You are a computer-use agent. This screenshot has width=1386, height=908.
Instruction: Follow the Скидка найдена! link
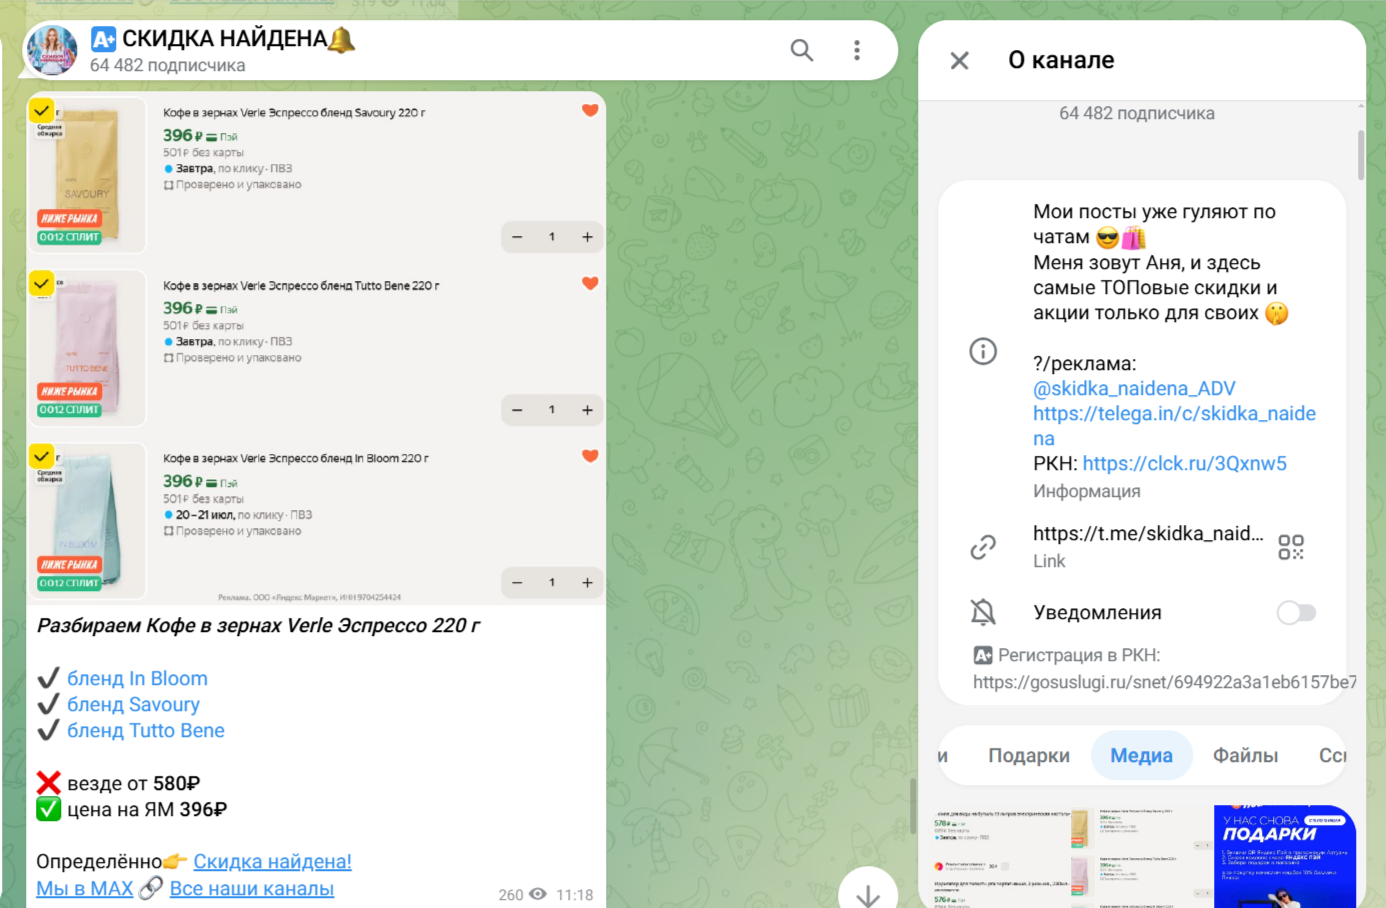click(x=272, y=862)
